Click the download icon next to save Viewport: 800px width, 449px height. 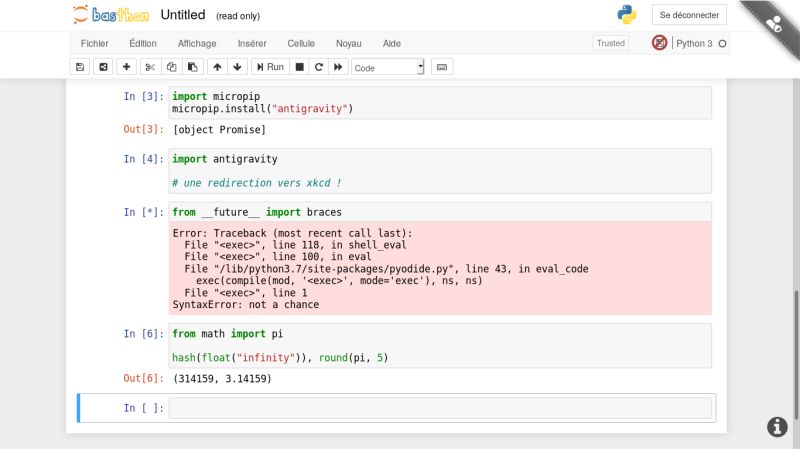click(x=103, y=67)
